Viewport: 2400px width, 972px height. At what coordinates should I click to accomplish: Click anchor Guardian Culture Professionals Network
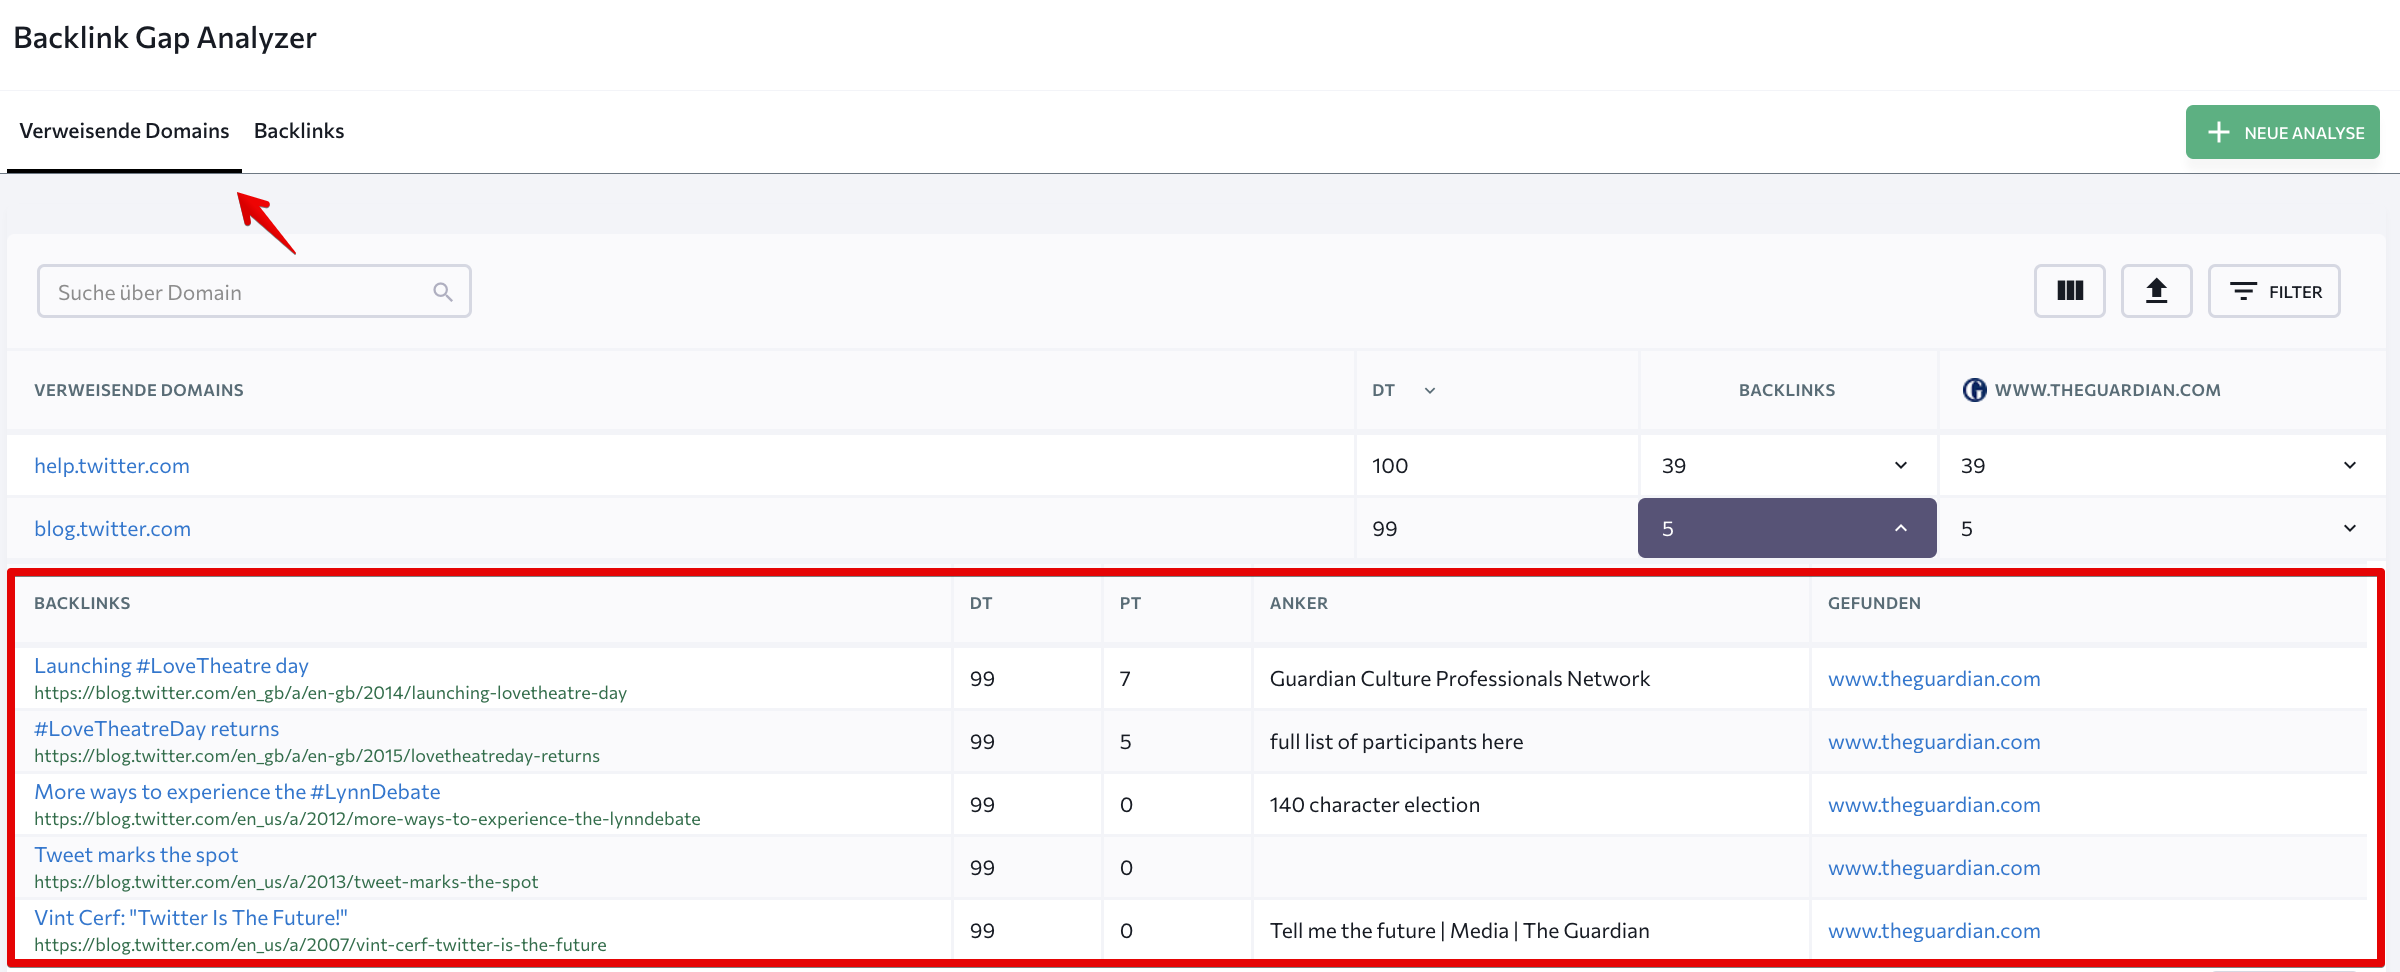coord(1459,678)
